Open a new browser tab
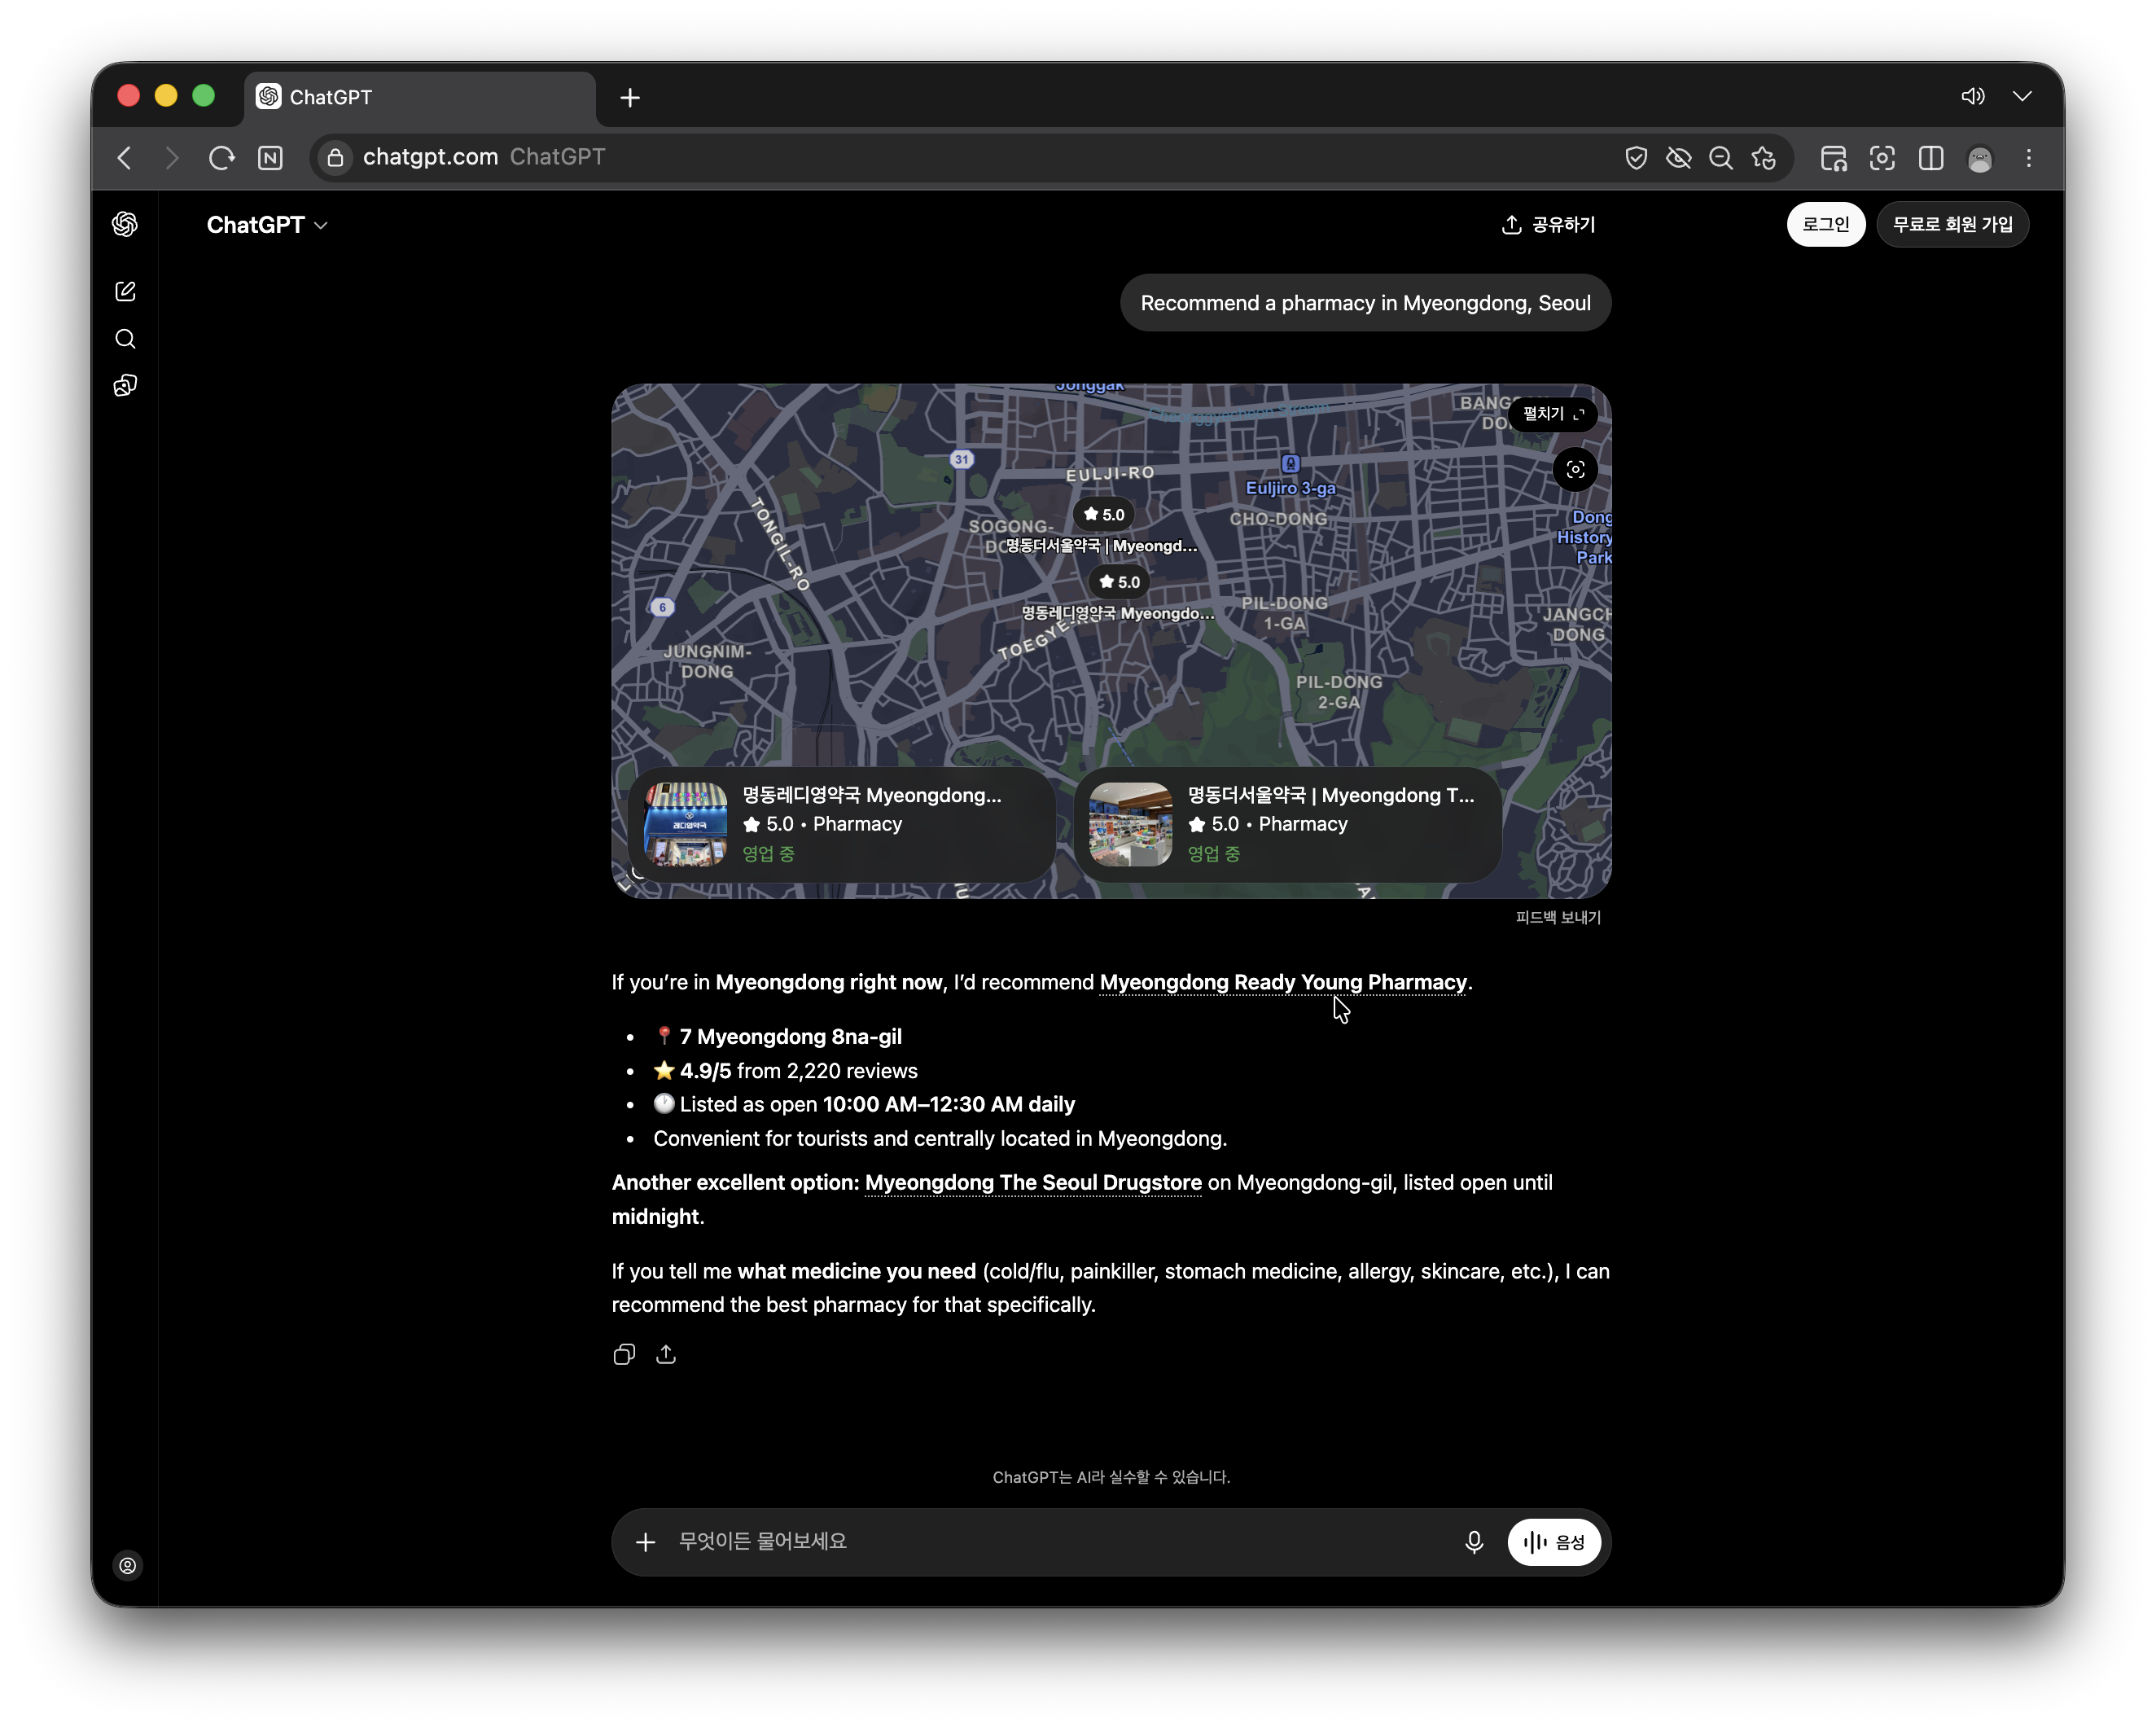Image resolution: width=2156 pixels, height=1728 pixels. click(630, 97)
